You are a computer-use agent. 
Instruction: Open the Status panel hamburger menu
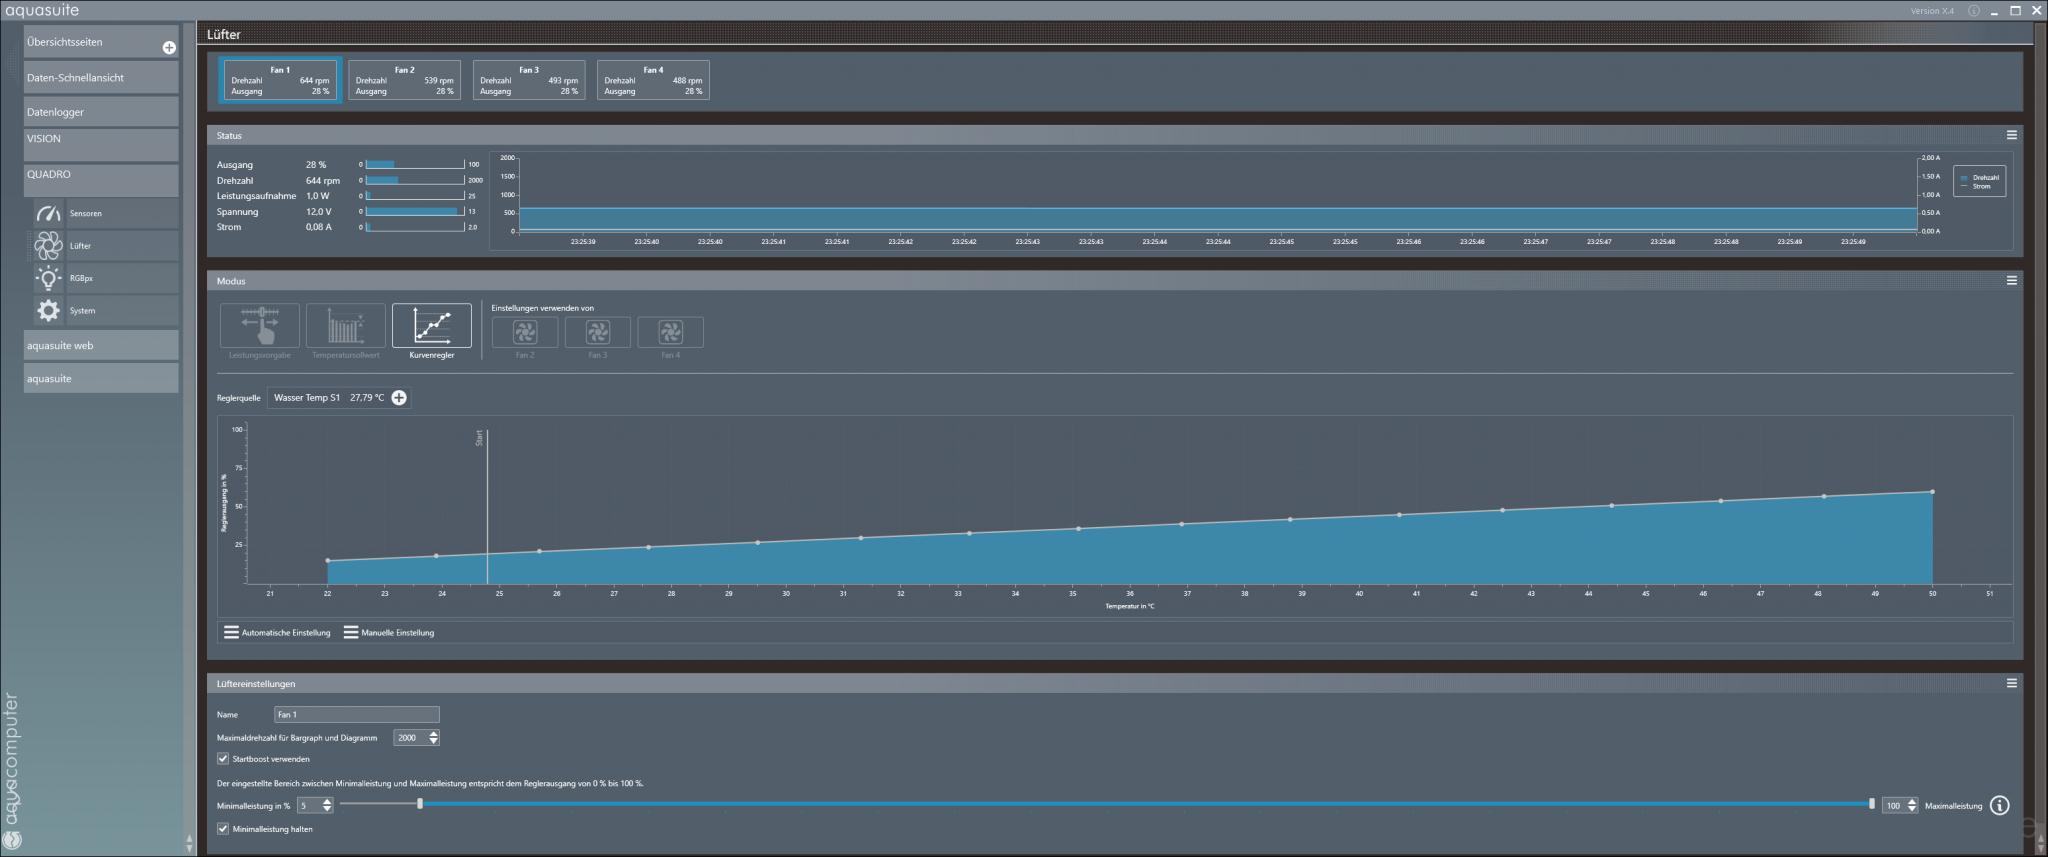[x=2011, y=135]
